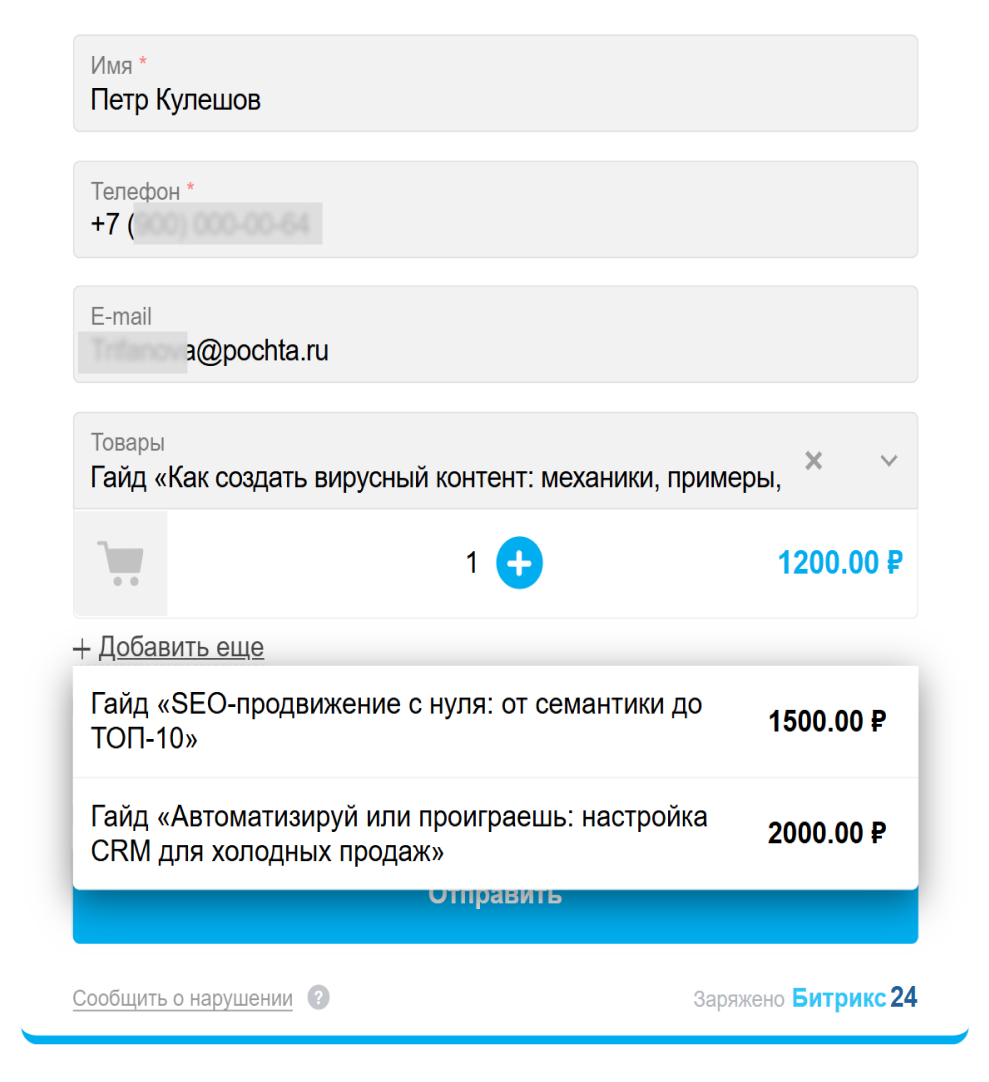This screenshot has width=989, height=1082.
Task: Focus the E-mail input field
Action: [496, 335]
